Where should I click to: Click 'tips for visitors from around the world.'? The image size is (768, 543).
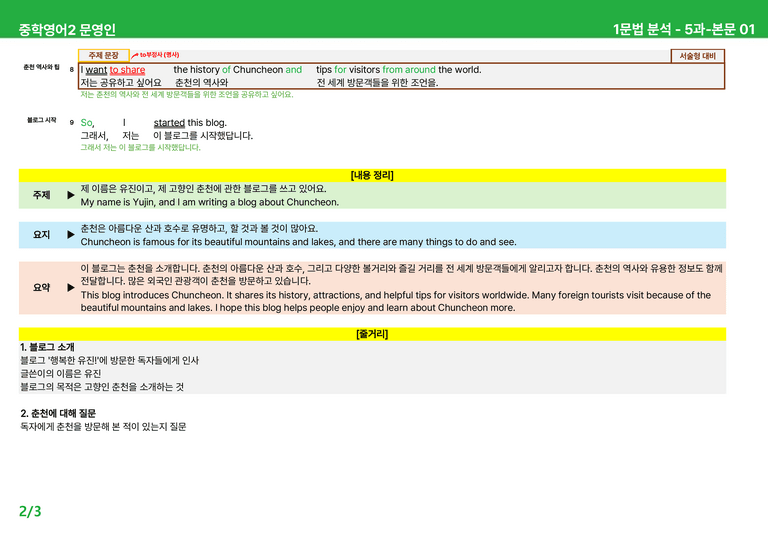[399, 70]
